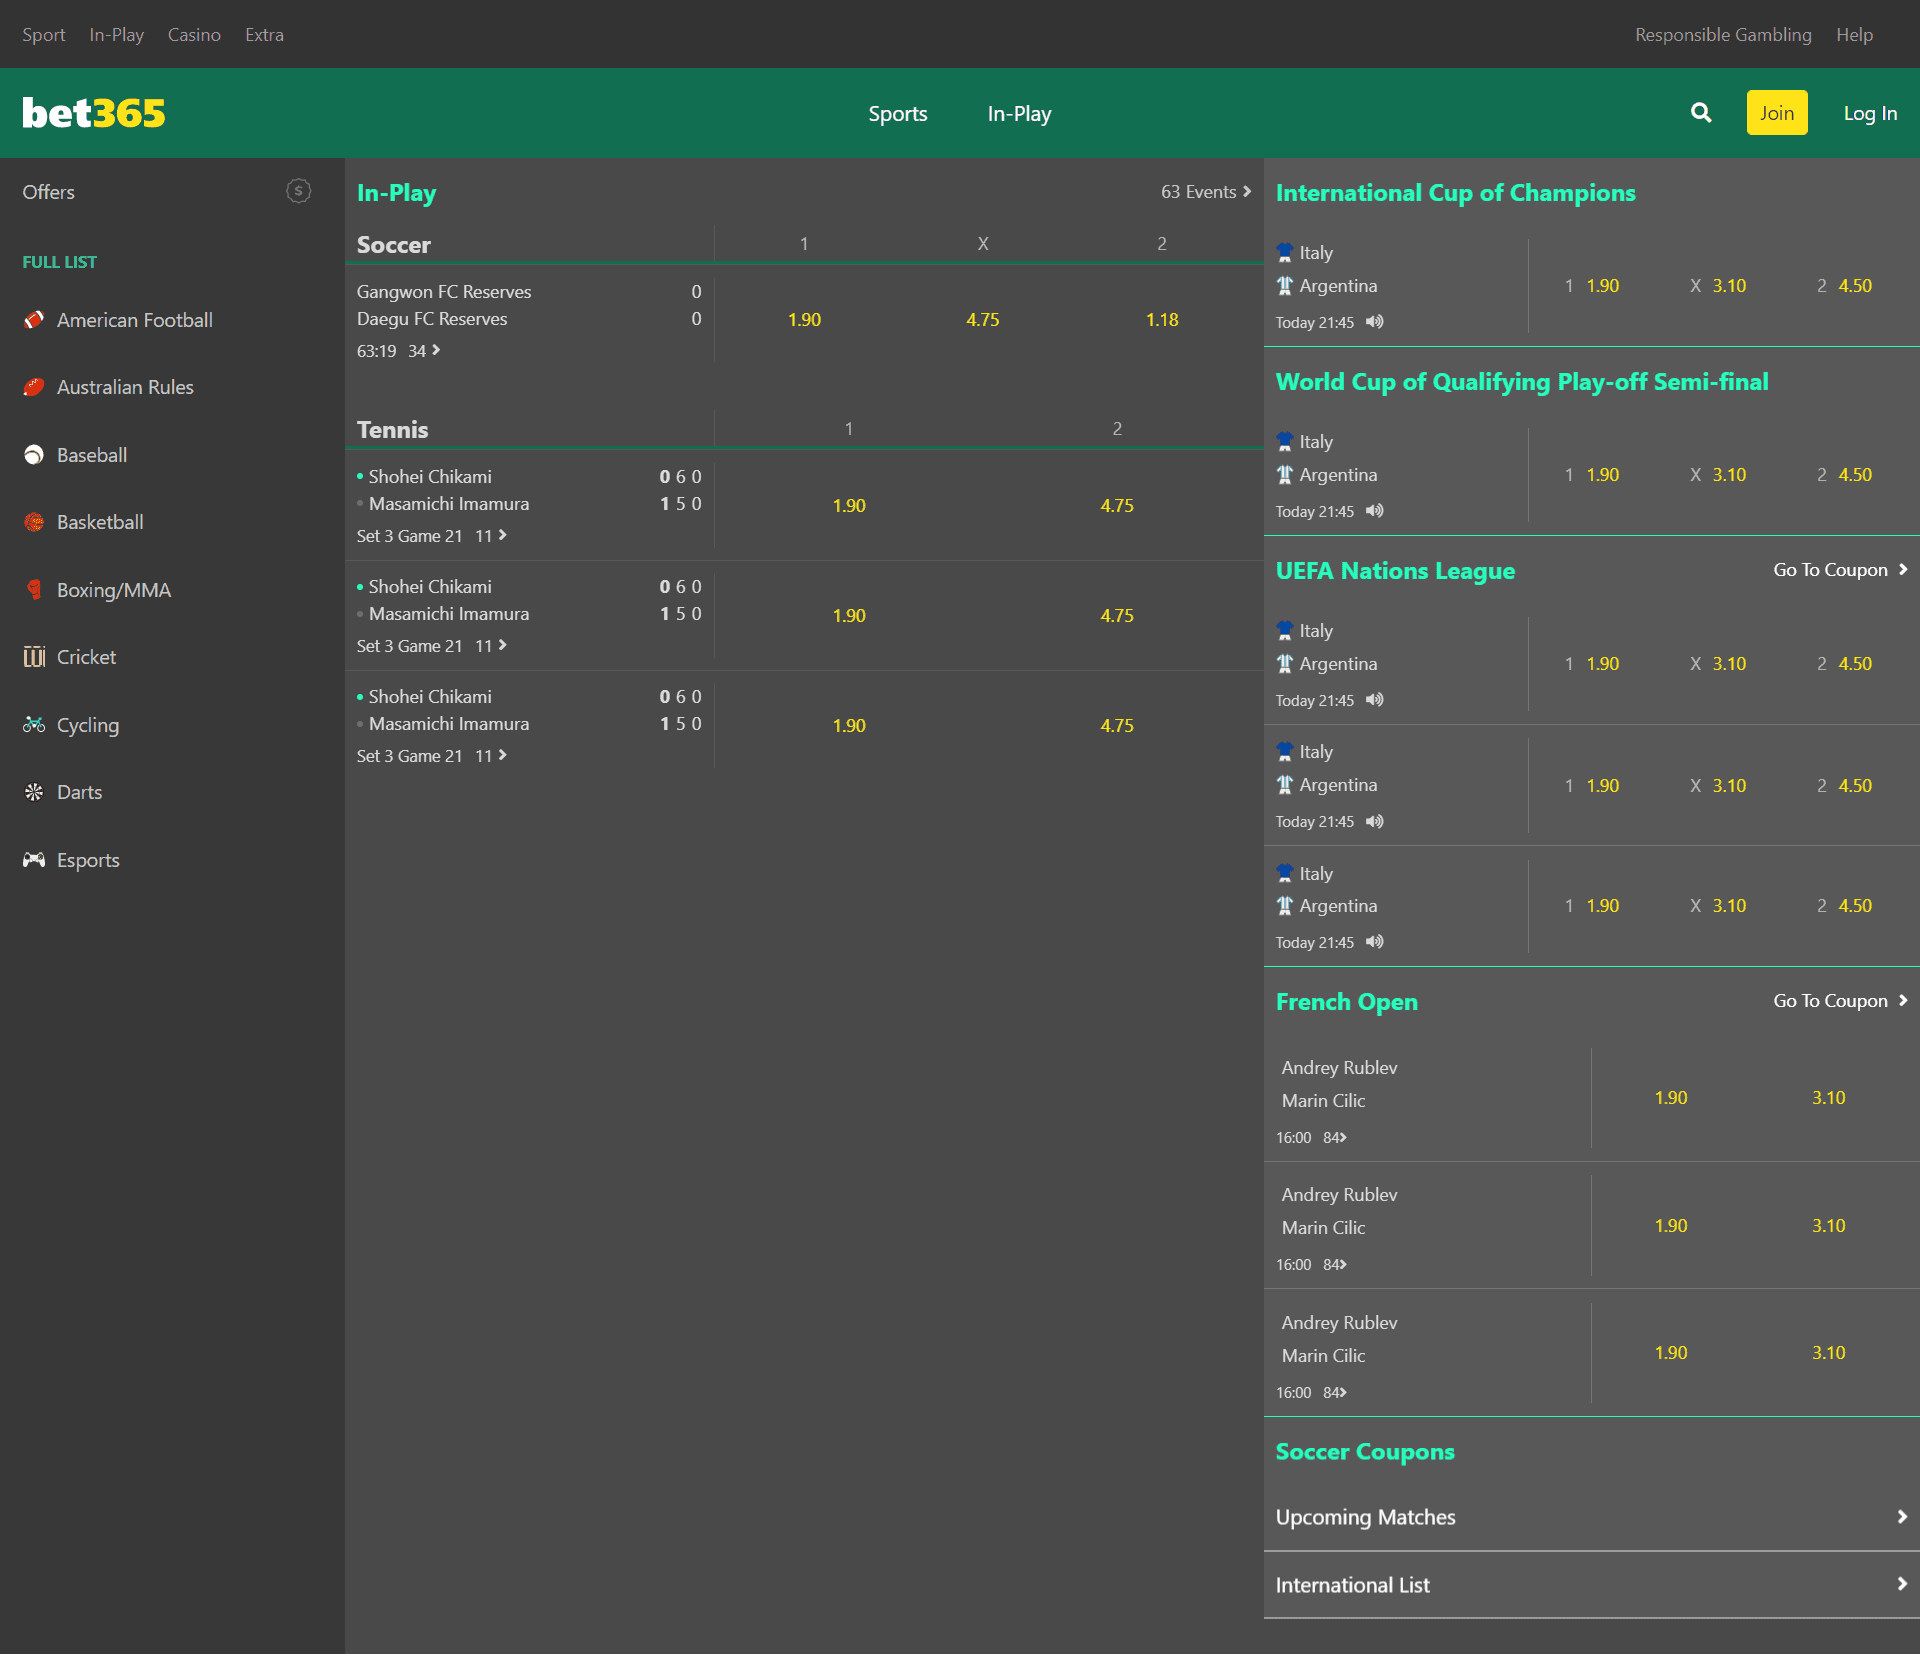Open Go To Coupon for UEFA Nations League
Image resolution: width=1920 pixels, height=1656 pixels.
click(x=1841, y=570)
